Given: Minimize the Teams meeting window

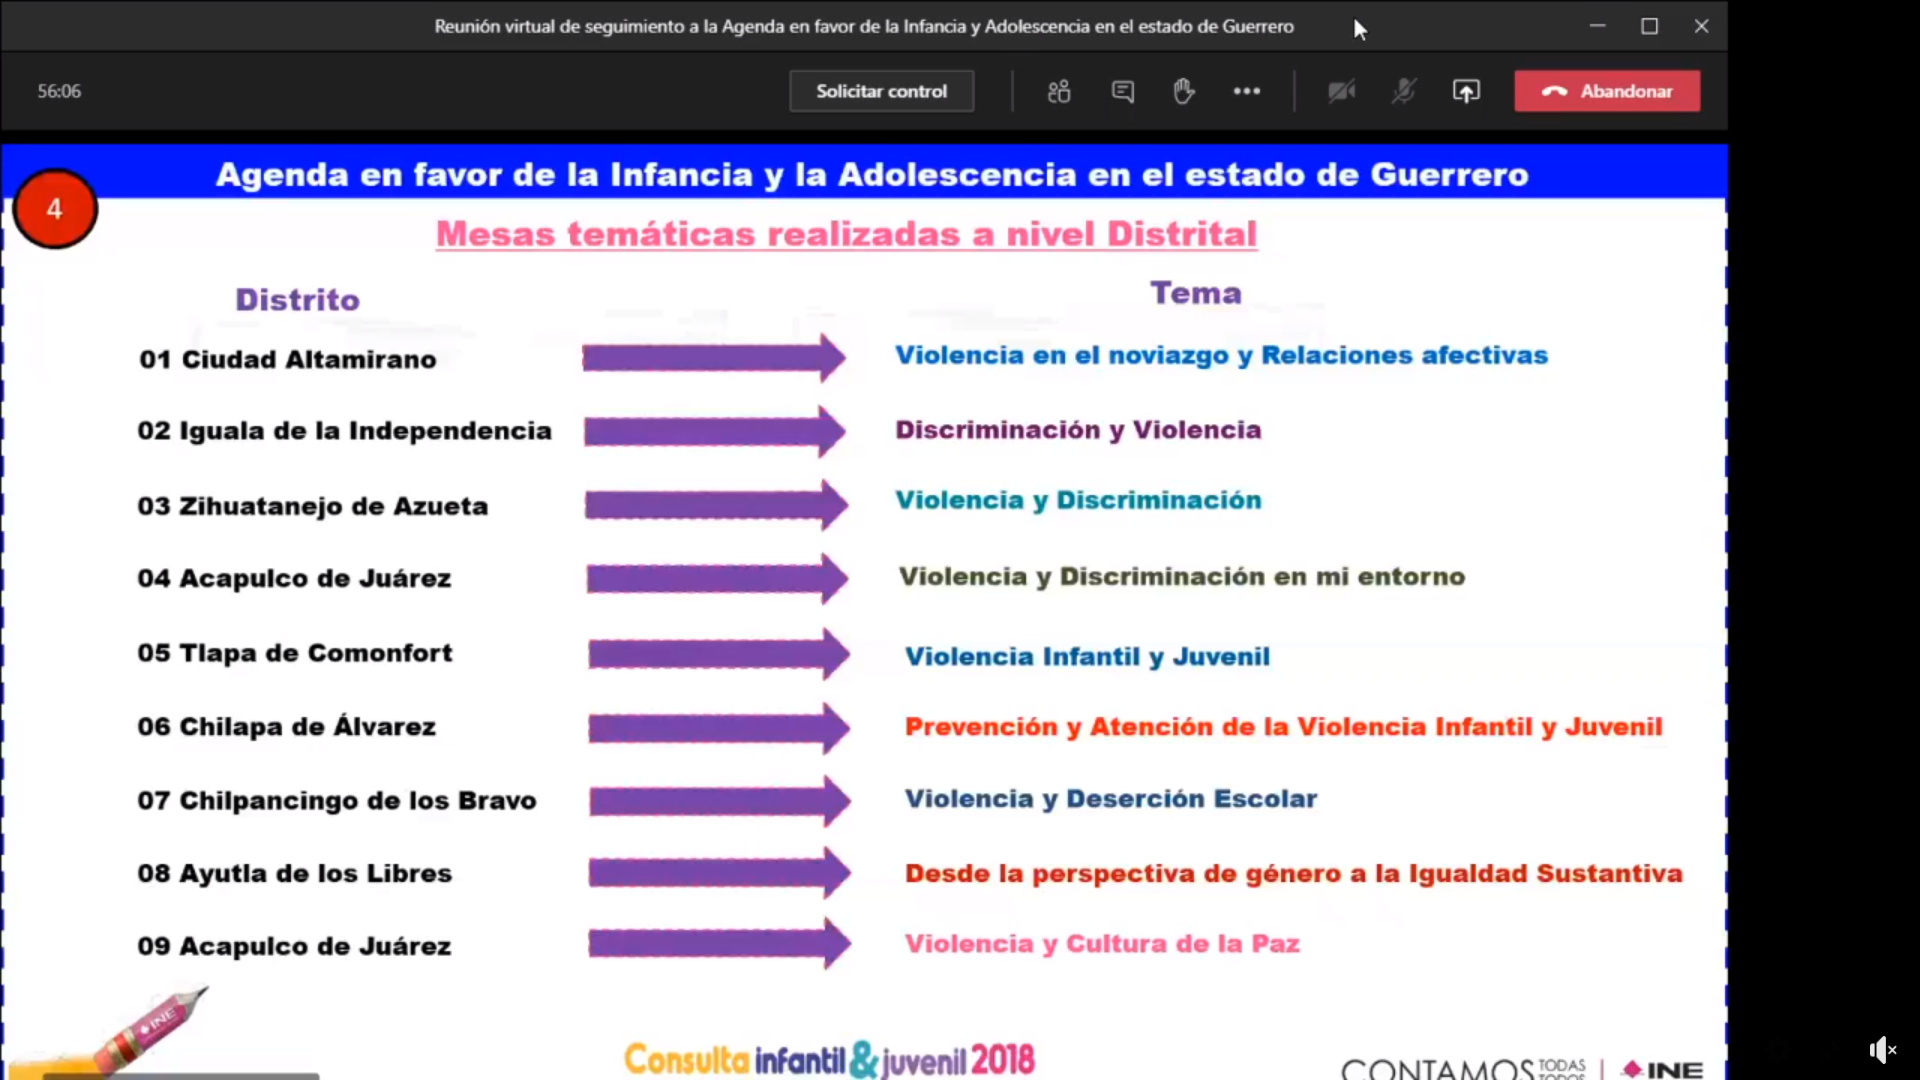Looking at the screenshot, I should (1597, 26).
